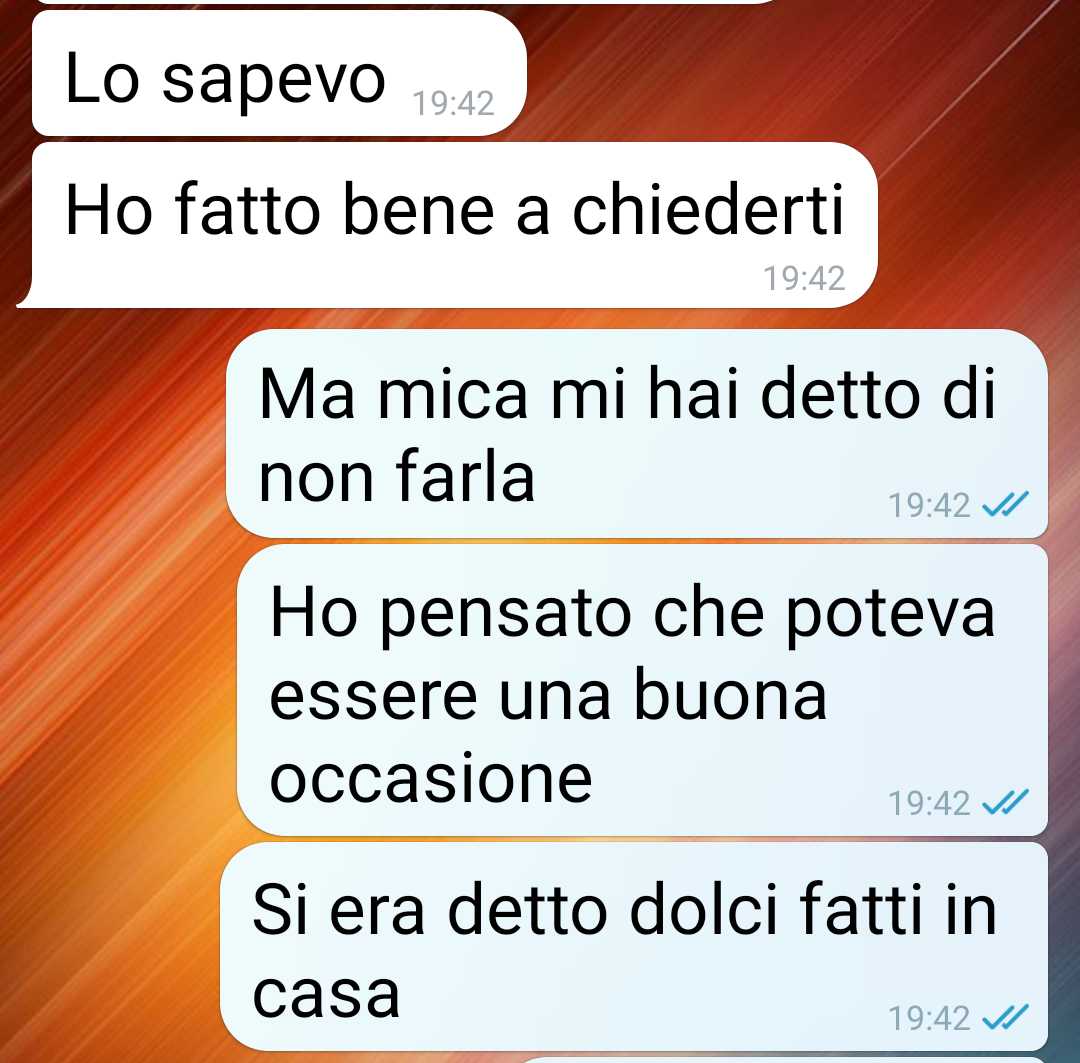
Task: Click the word "sapevo" in first message
Action: pos(273,81)
